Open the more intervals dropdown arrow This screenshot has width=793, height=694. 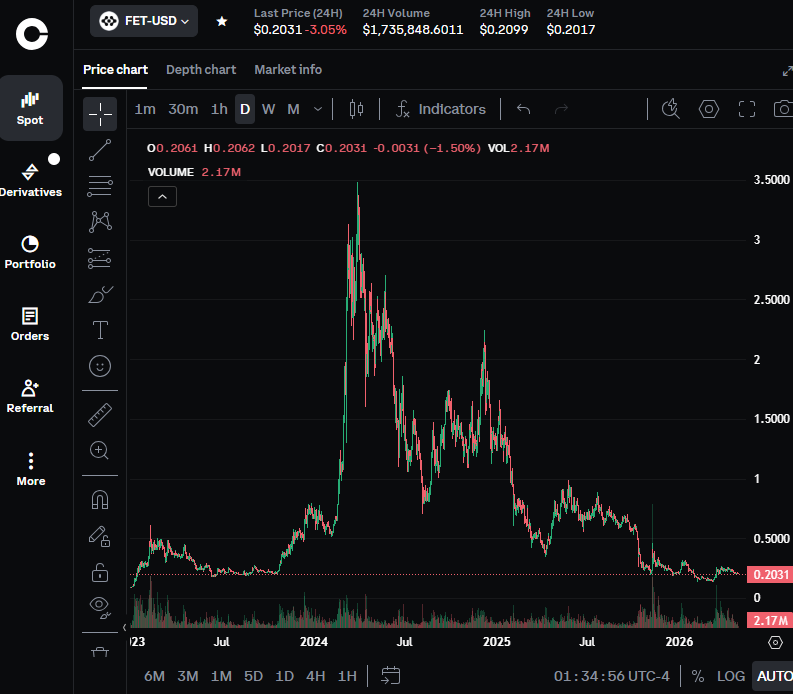click(x=318, y=109)
